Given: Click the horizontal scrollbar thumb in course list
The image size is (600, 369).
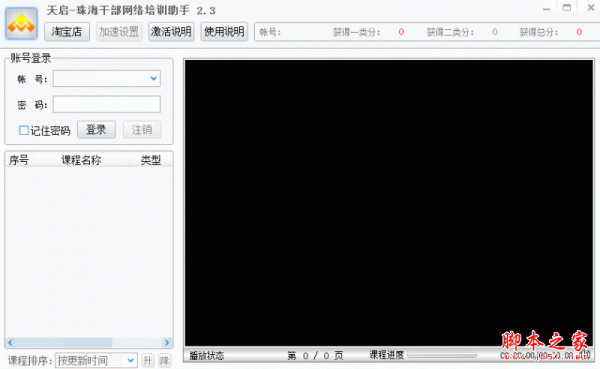Looking at the screenshot, I should 88,342.
